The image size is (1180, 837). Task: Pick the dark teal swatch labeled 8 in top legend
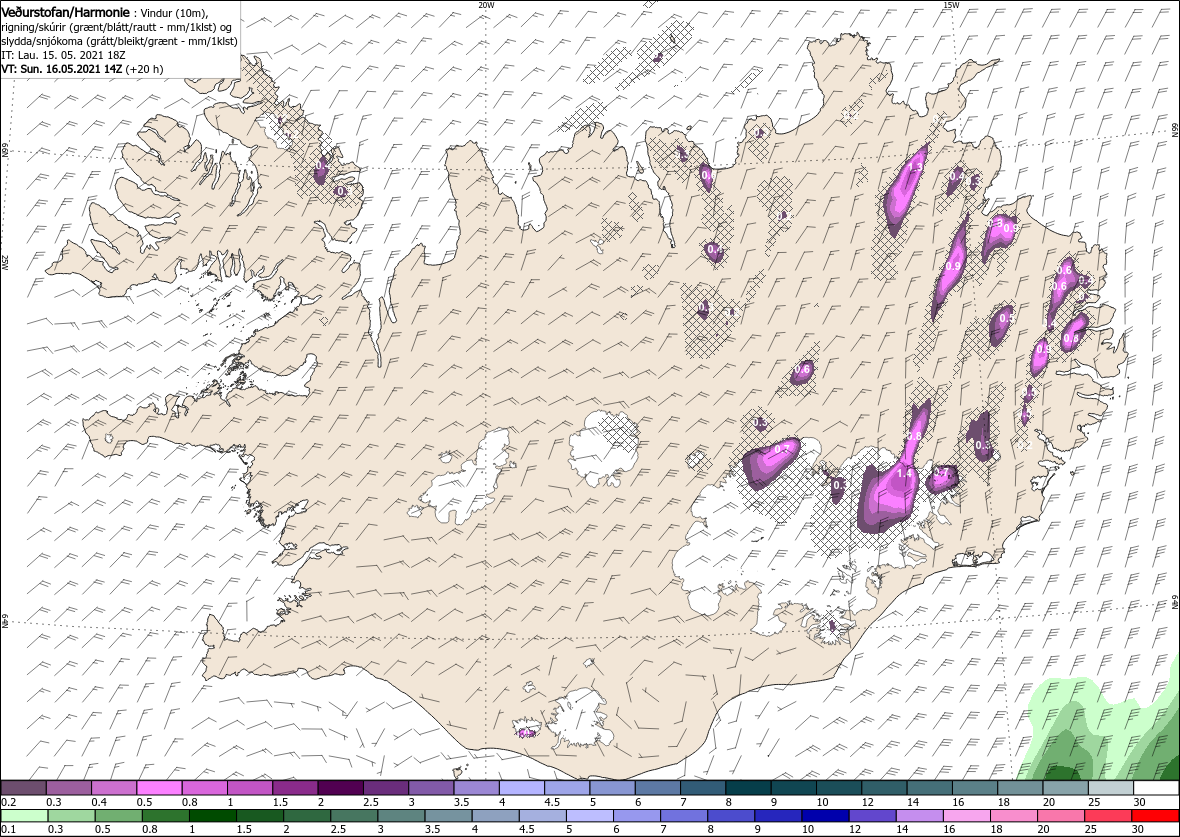[x=749, y=787]
